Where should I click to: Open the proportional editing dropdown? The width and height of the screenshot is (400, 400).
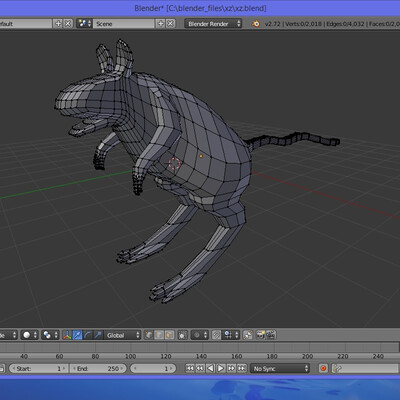click(x=200, y=335)
